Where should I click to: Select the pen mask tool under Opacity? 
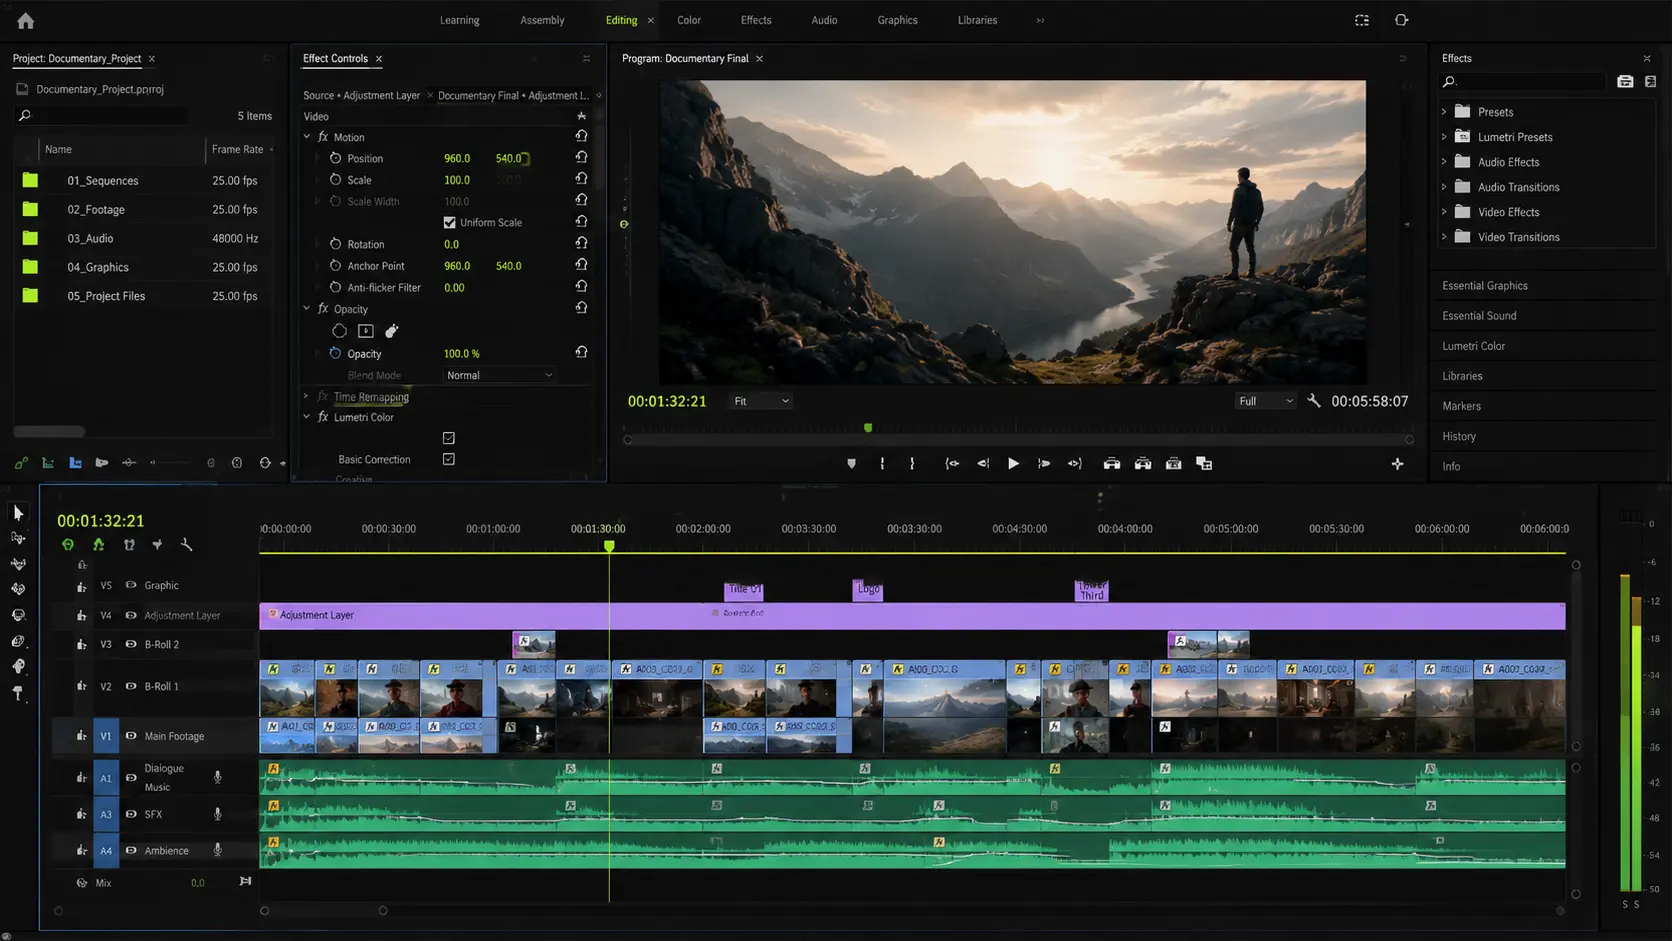coord(392,331)
